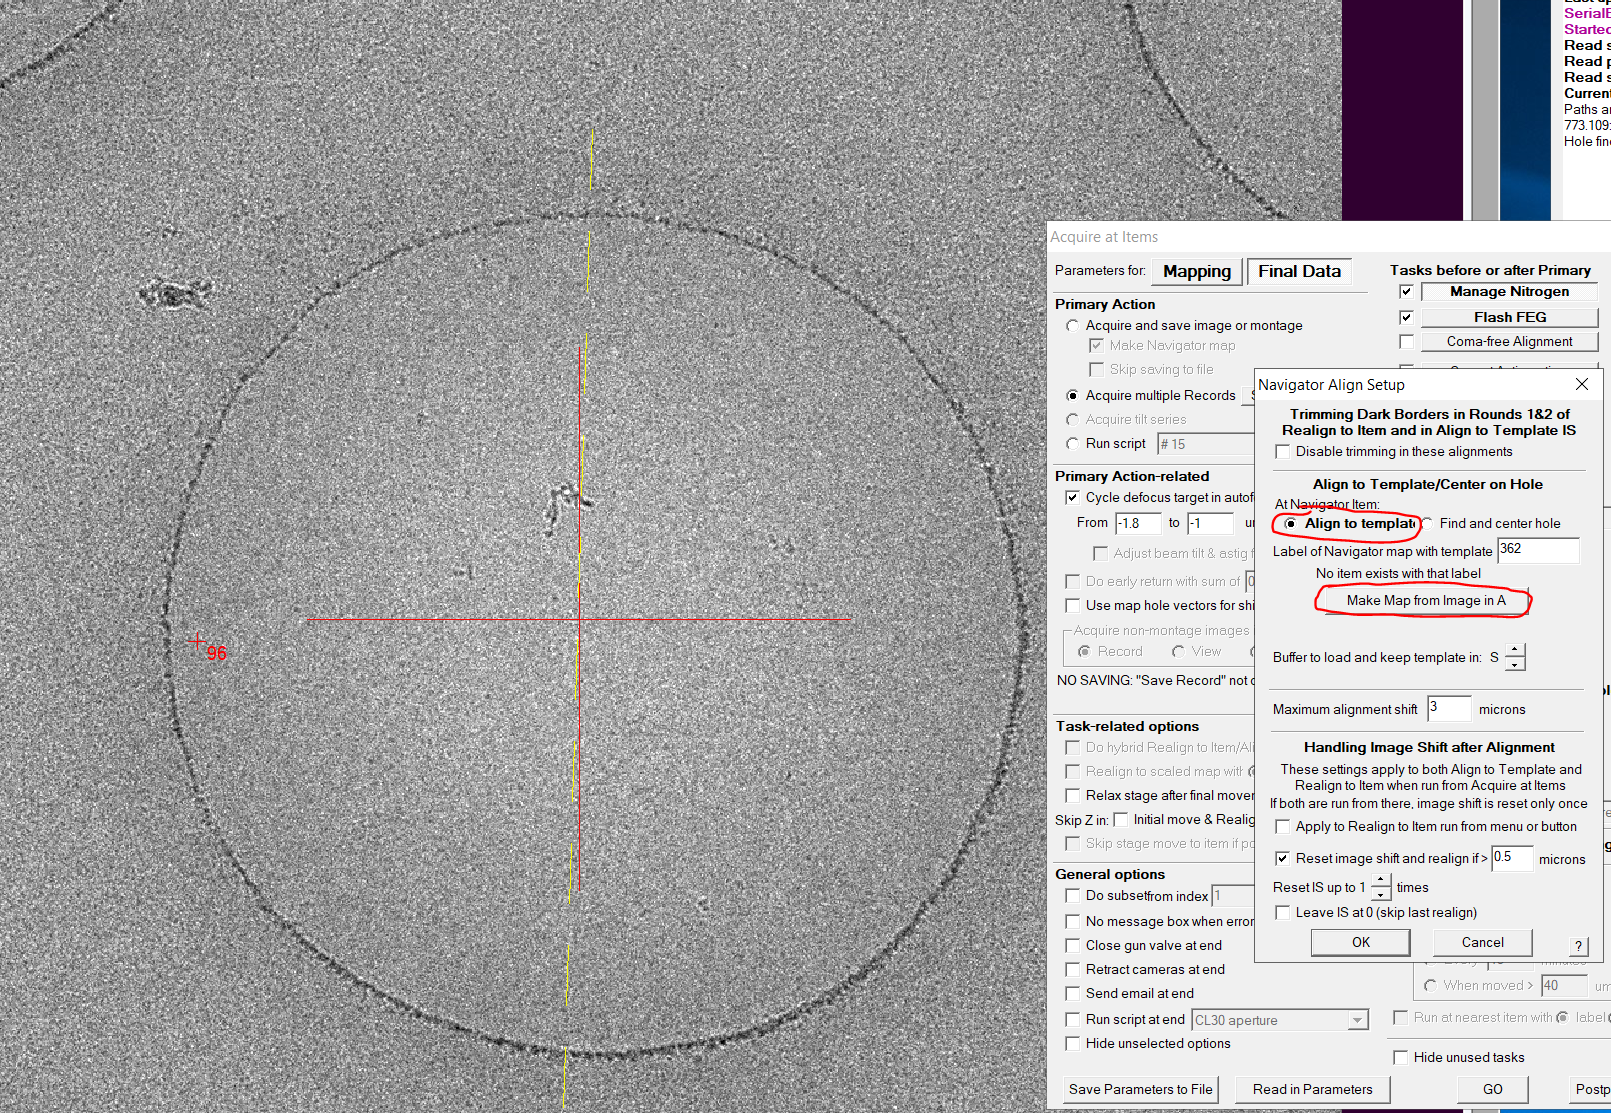Image resolution: width=1611 pixels, height=1113 pixels.
Task: Edit the defocus From value -1.8
Action: click(1138, 523)
